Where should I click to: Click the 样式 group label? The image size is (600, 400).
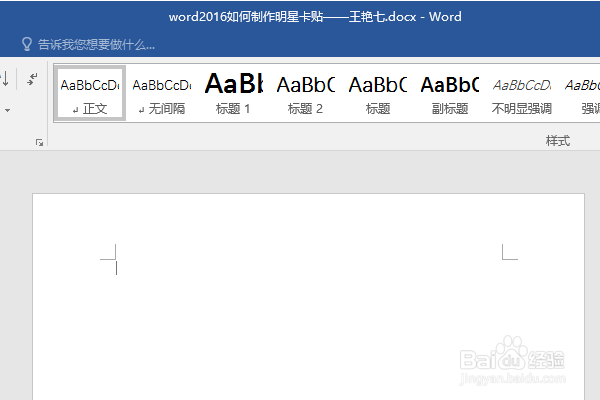[x=558, y=141]
